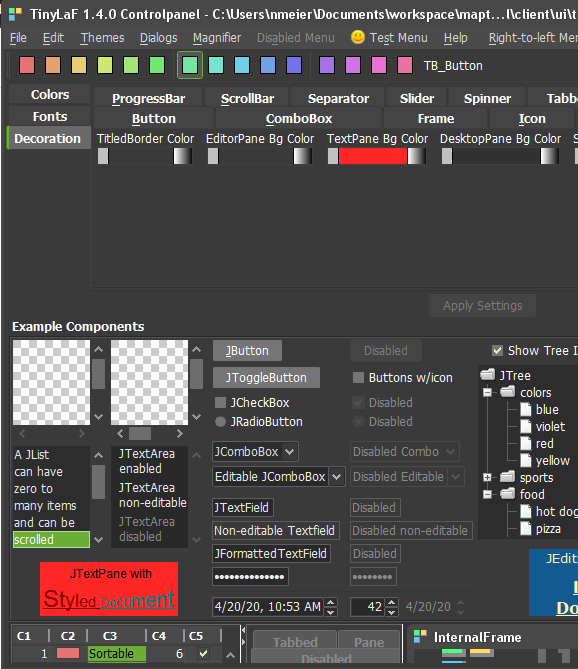Toggle the JToggleButton
This screenshot has height=669, width=578.
[266, 378]
